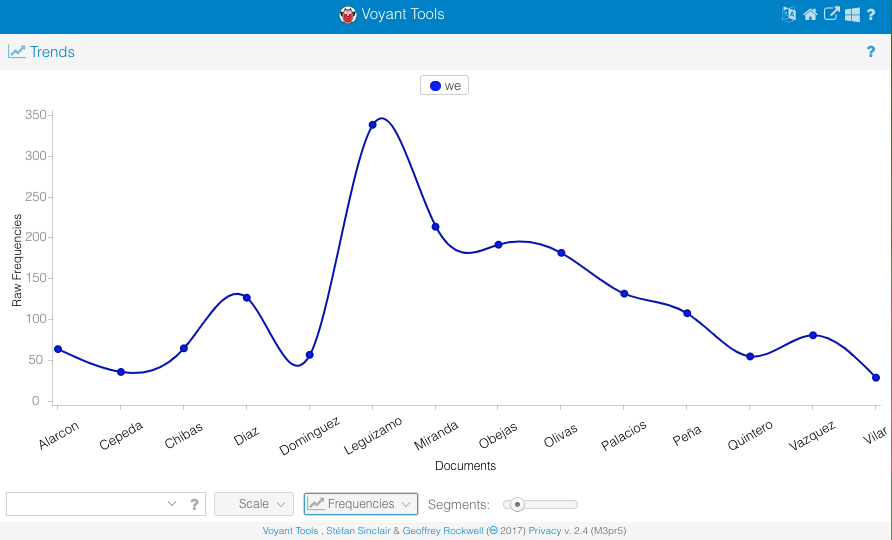The height and width of the screenshot is (540, 892).
Task: Go to home via the house icon
Action: (x=810, y=14)
